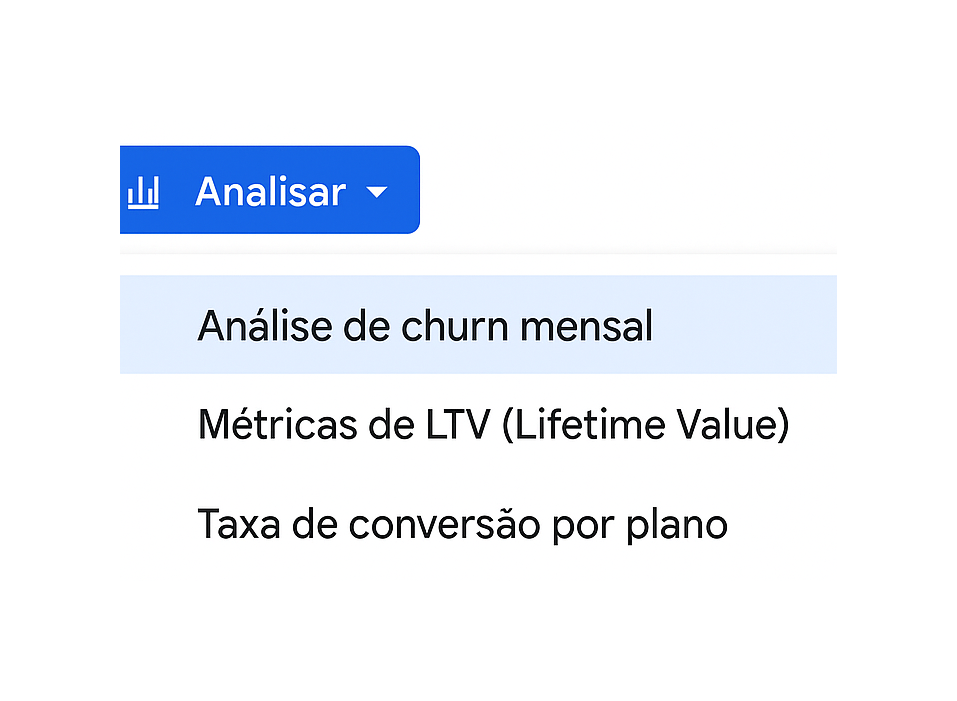The height and width of the screenshot is (701, 957).
Task: Tap the analytics chart glyph in blue button
Action: click(x=143, y=192)
